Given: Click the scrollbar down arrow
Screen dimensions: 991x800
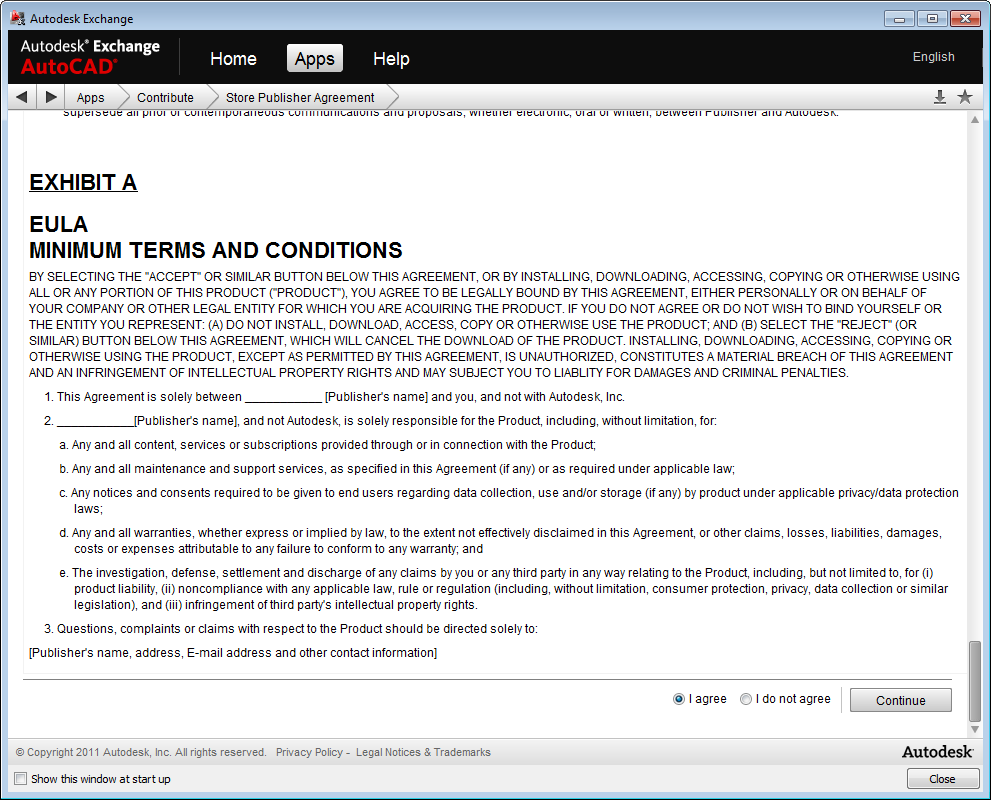Looking at the screenshot, I should point(976,730).
